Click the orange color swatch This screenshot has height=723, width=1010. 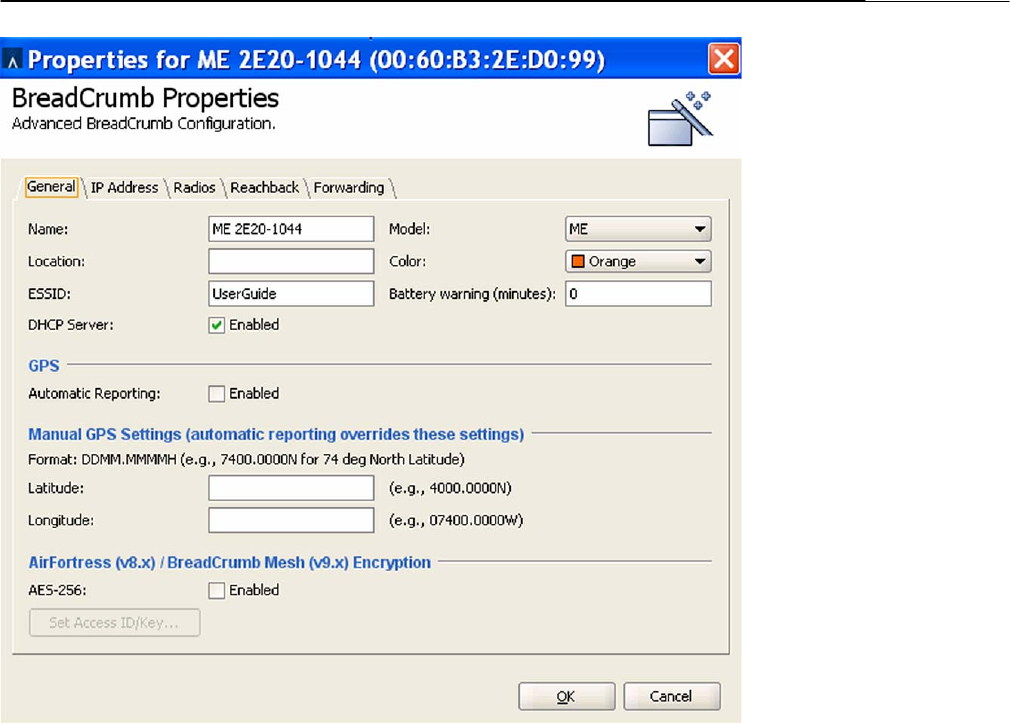pyautogui.click(x=578, y=261)
